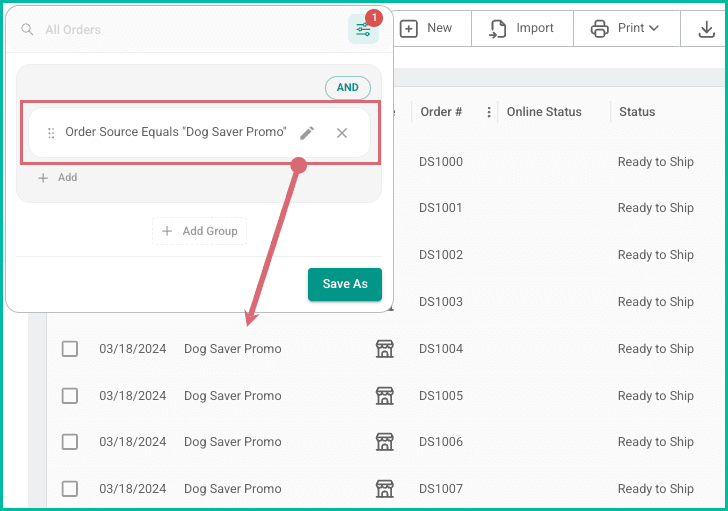This screenshot has height=511, width=728.
Task: Click the store icon for order DS1004
Action: point(384,349)
